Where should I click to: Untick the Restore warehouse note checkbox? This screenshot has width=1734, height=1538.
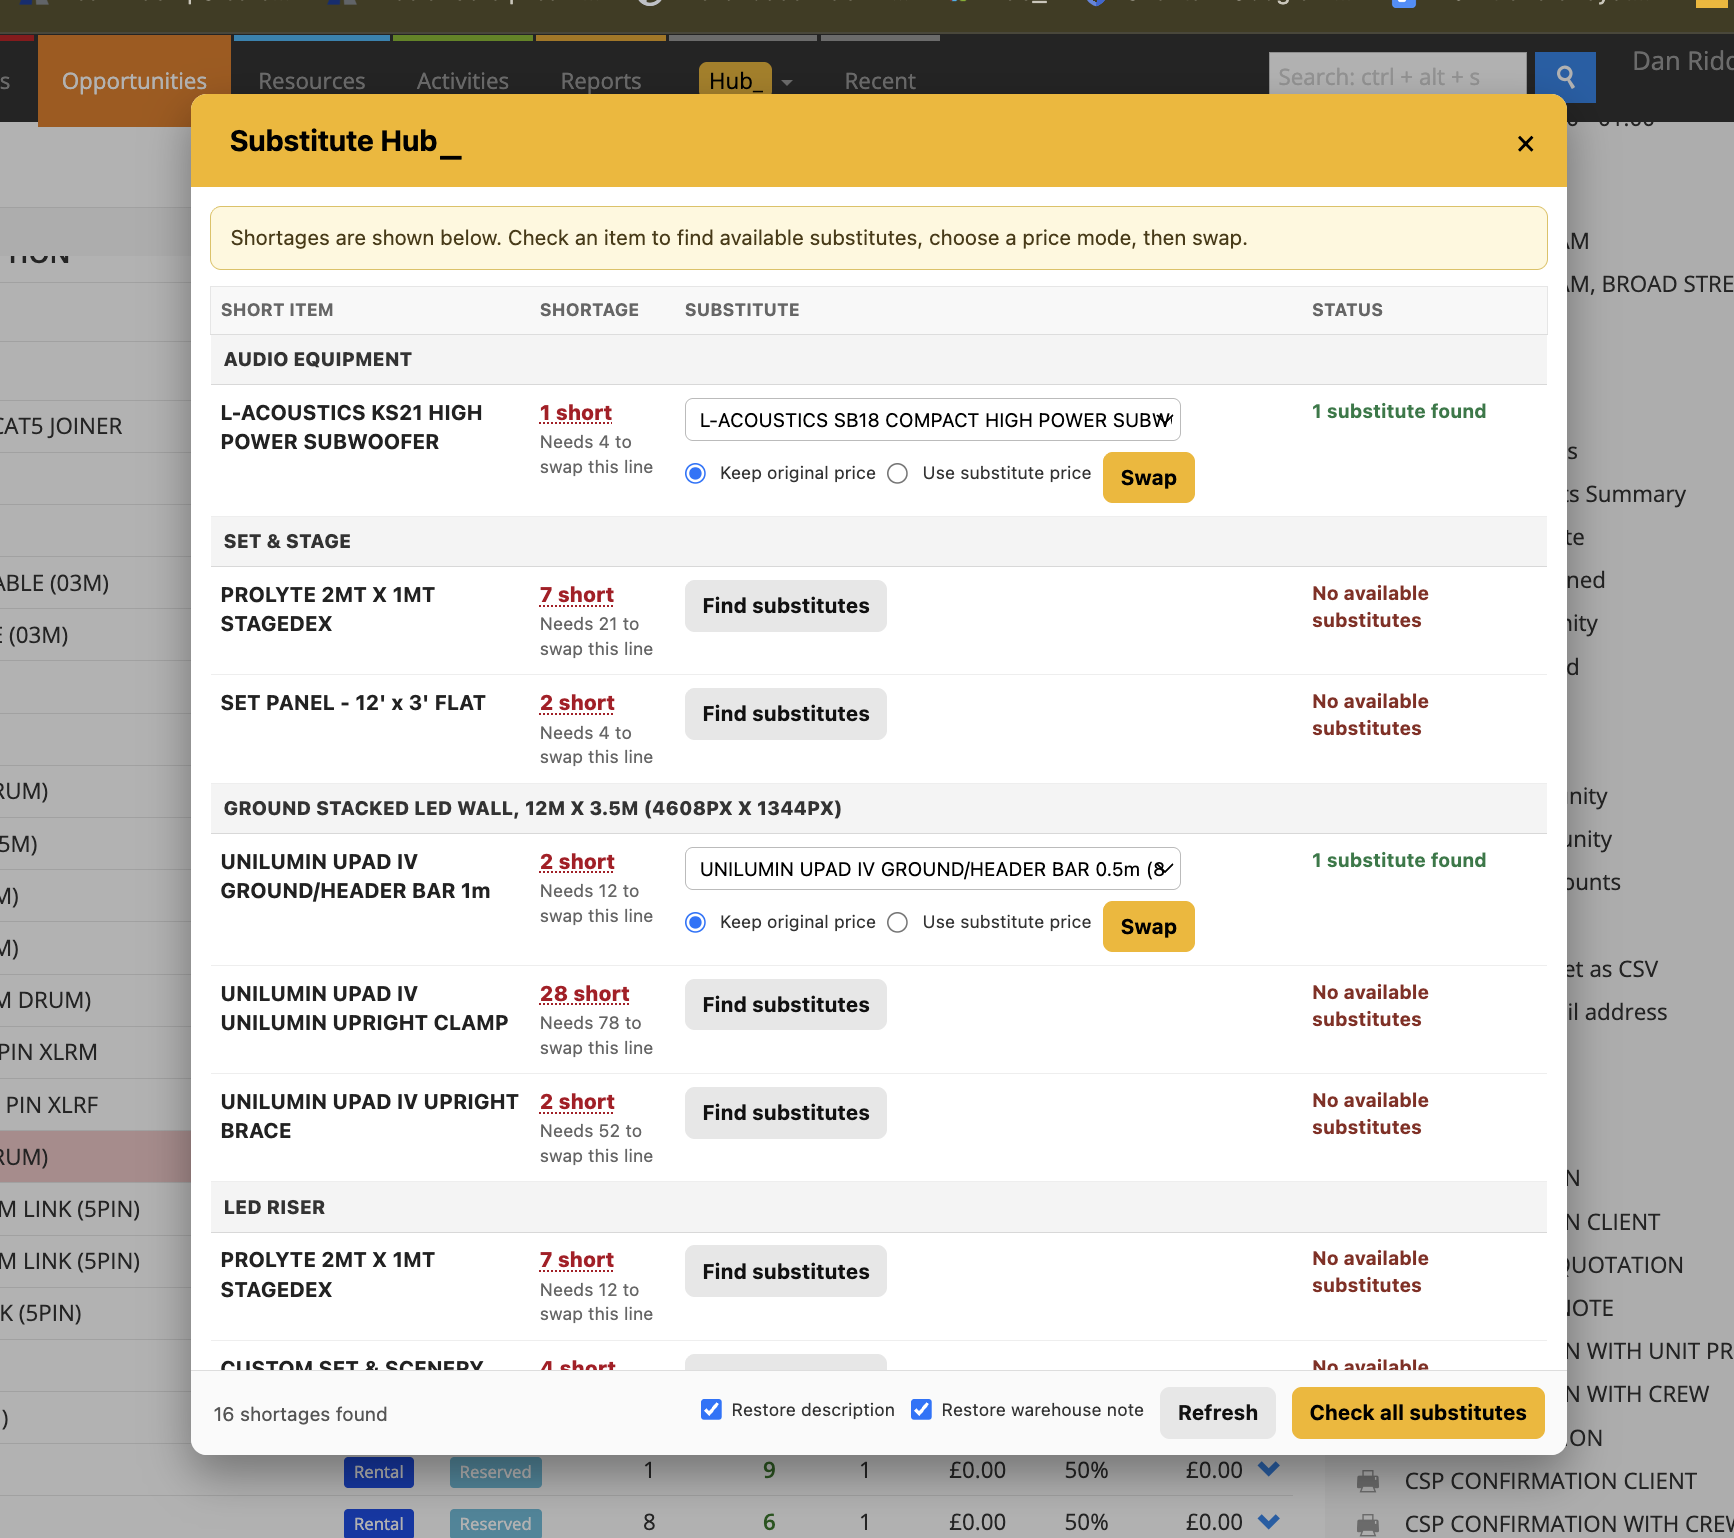921,1410
